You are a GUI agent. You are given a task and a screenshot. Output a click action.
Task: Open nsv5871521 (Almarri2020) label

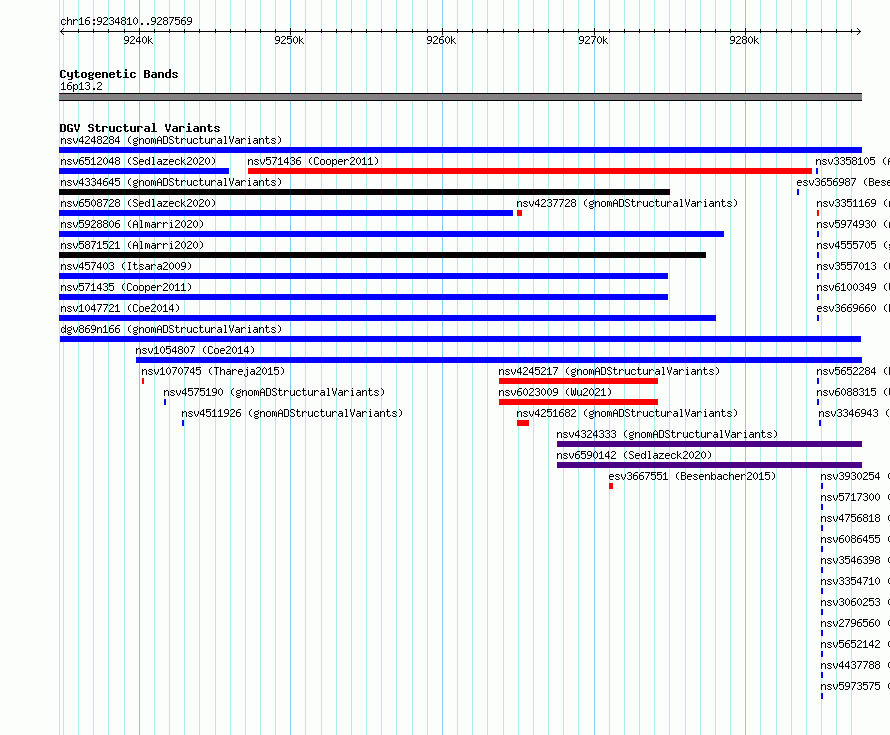click(132, 245)
